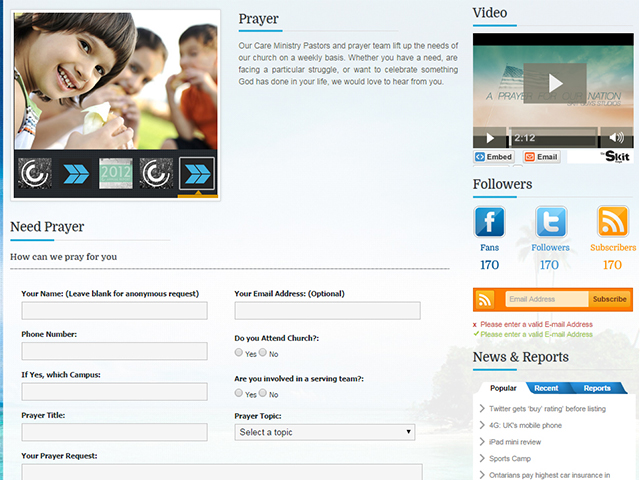Image resolution: width=640 pixels, height=480 pixels.
Task: Click the Skit logo beneath video
Action: 616,156
